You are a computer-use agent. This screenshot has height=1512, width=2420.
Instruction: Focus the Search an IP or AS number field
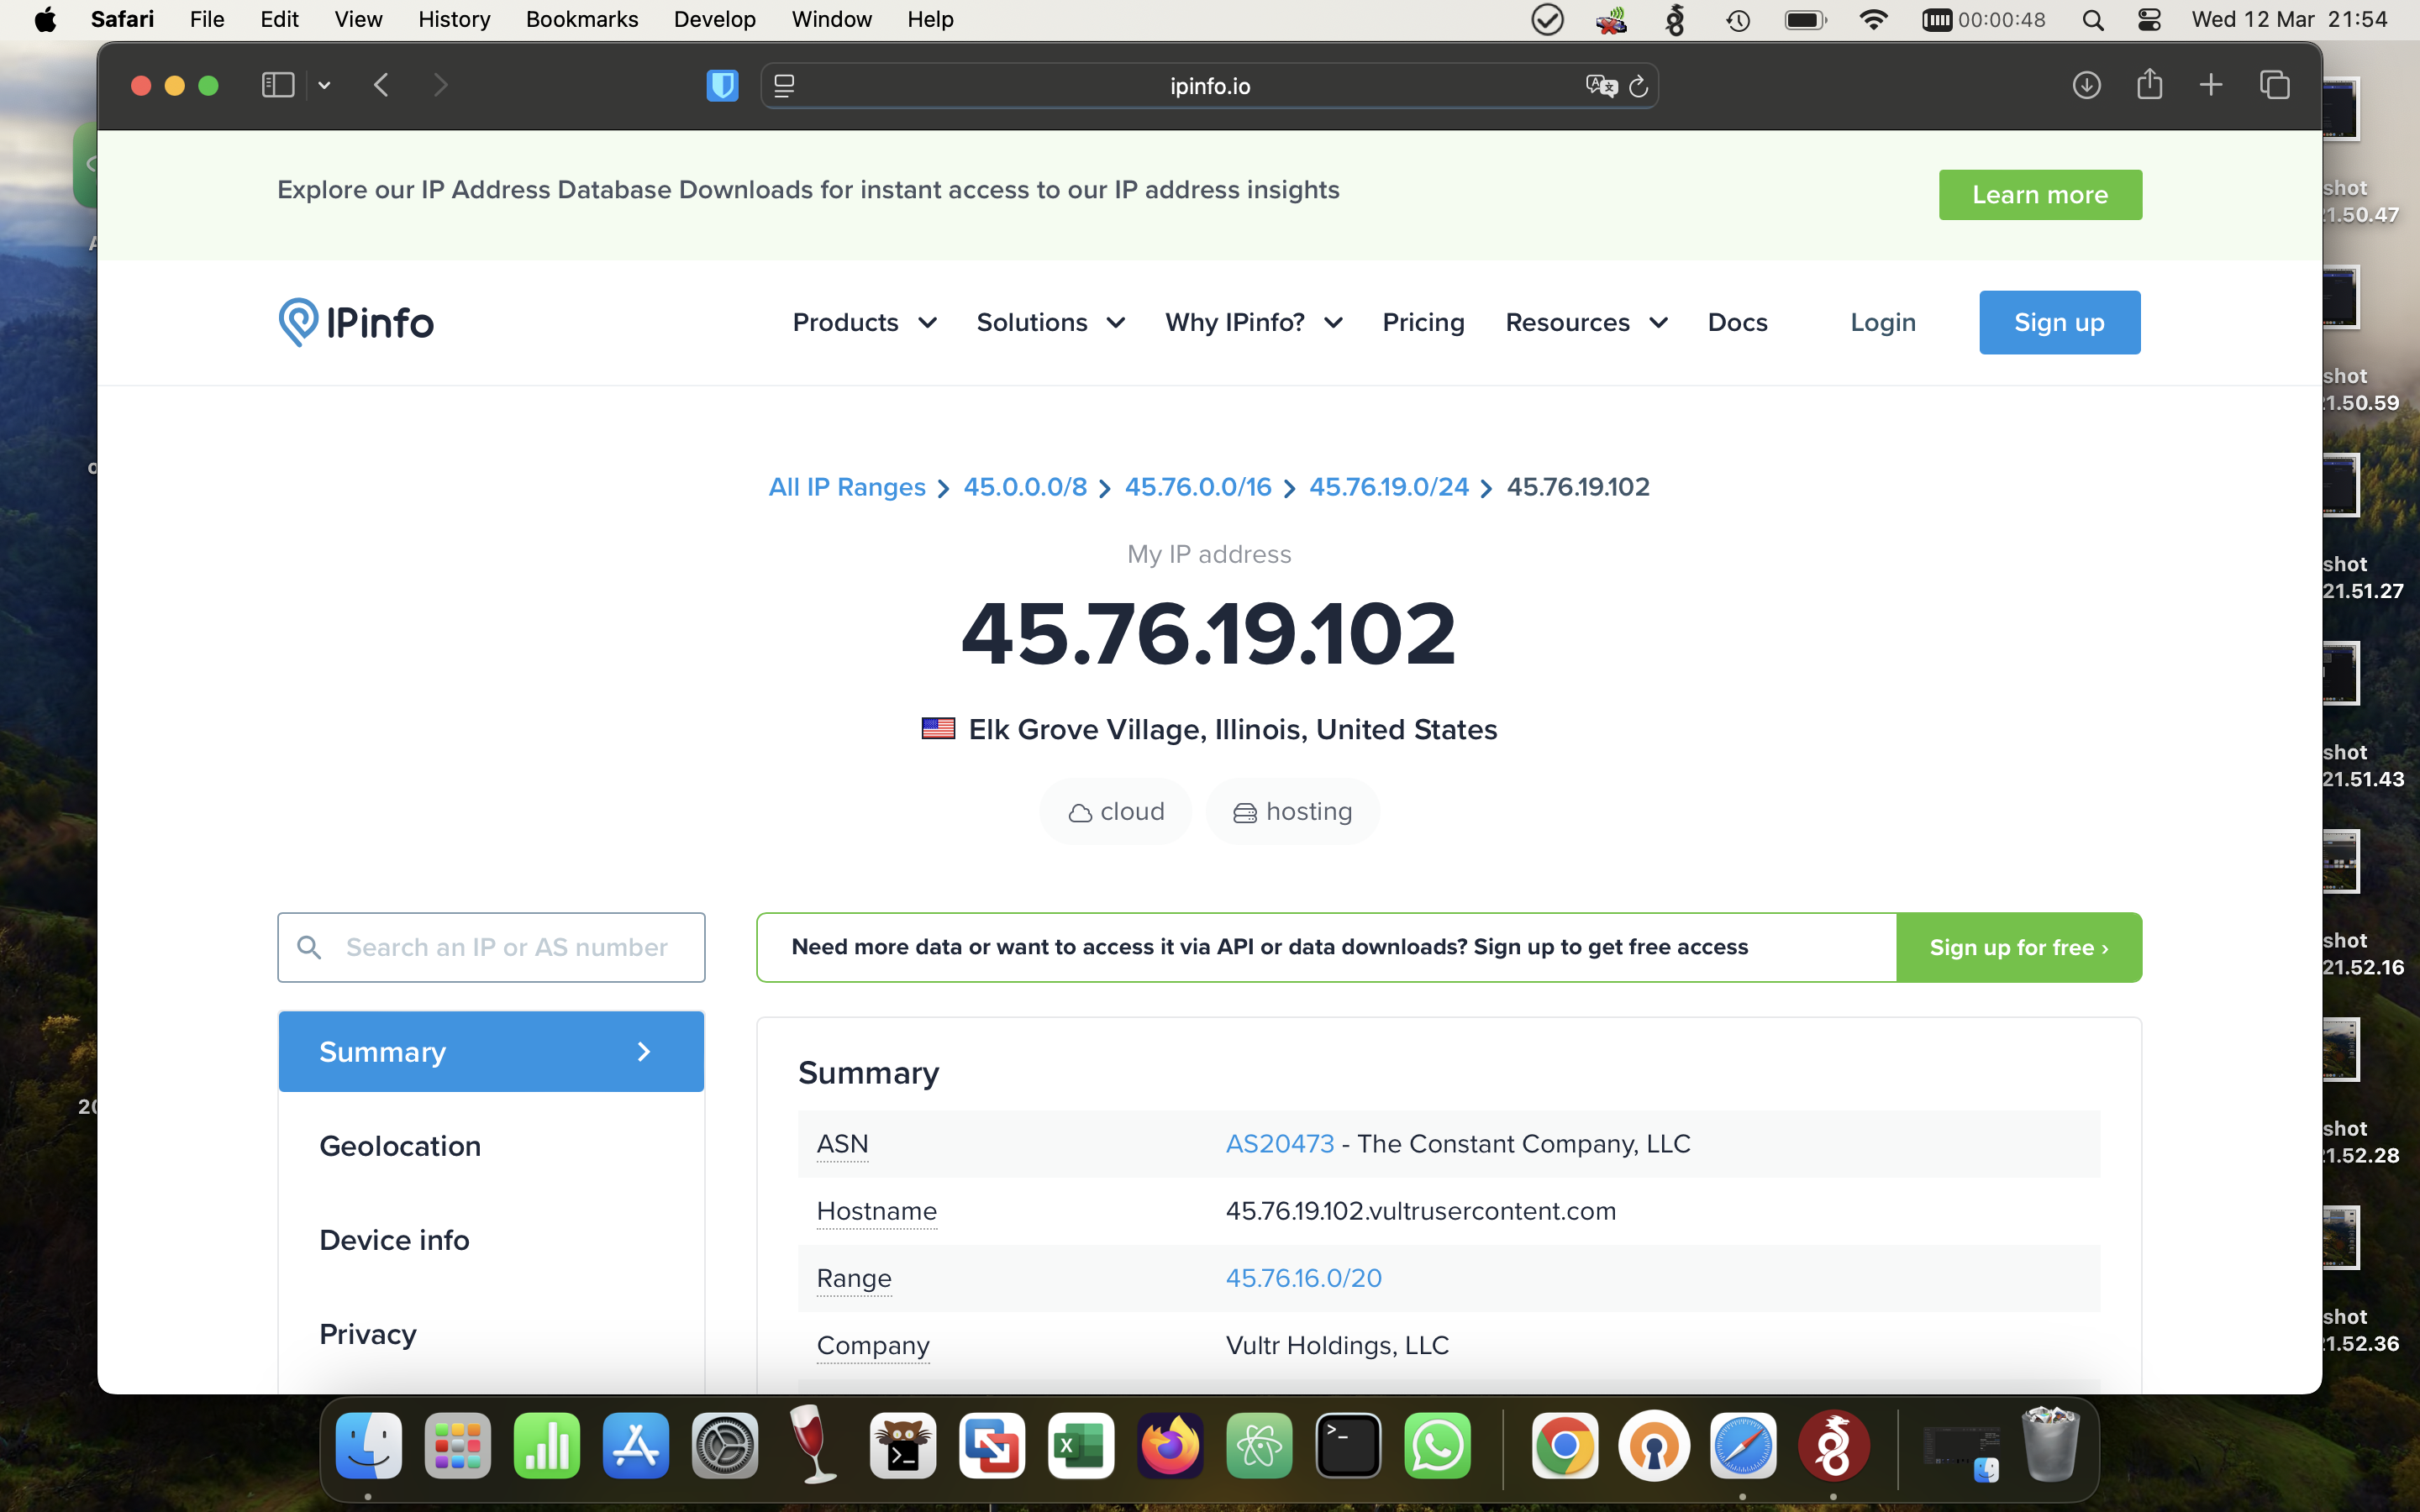click(x=491, y=947)
